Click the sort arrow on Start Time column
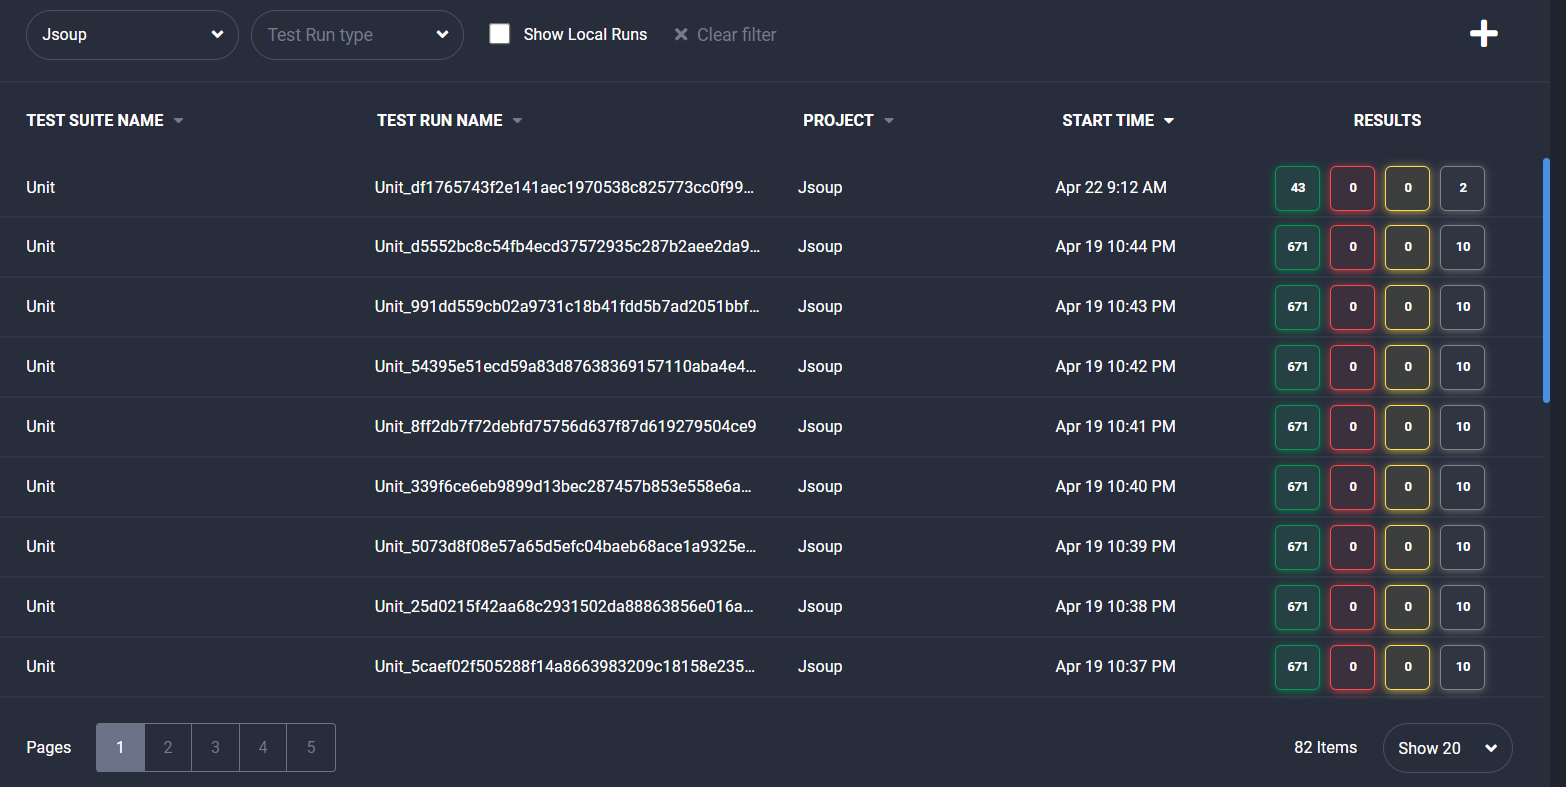The height and width of the screenshot is (787, 1566). tap(1169, 120)
